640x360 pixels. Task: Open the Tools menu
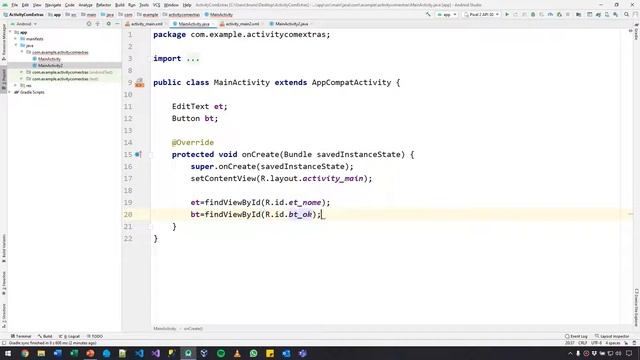click(144, 5)
